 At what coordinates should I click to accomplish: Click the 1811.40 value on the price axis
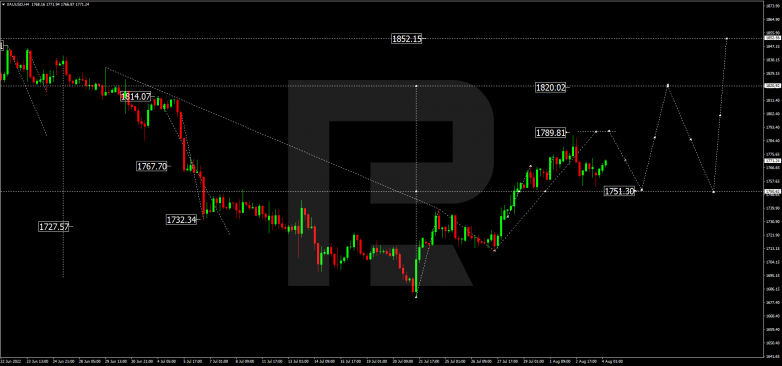(x=772, y=100)
